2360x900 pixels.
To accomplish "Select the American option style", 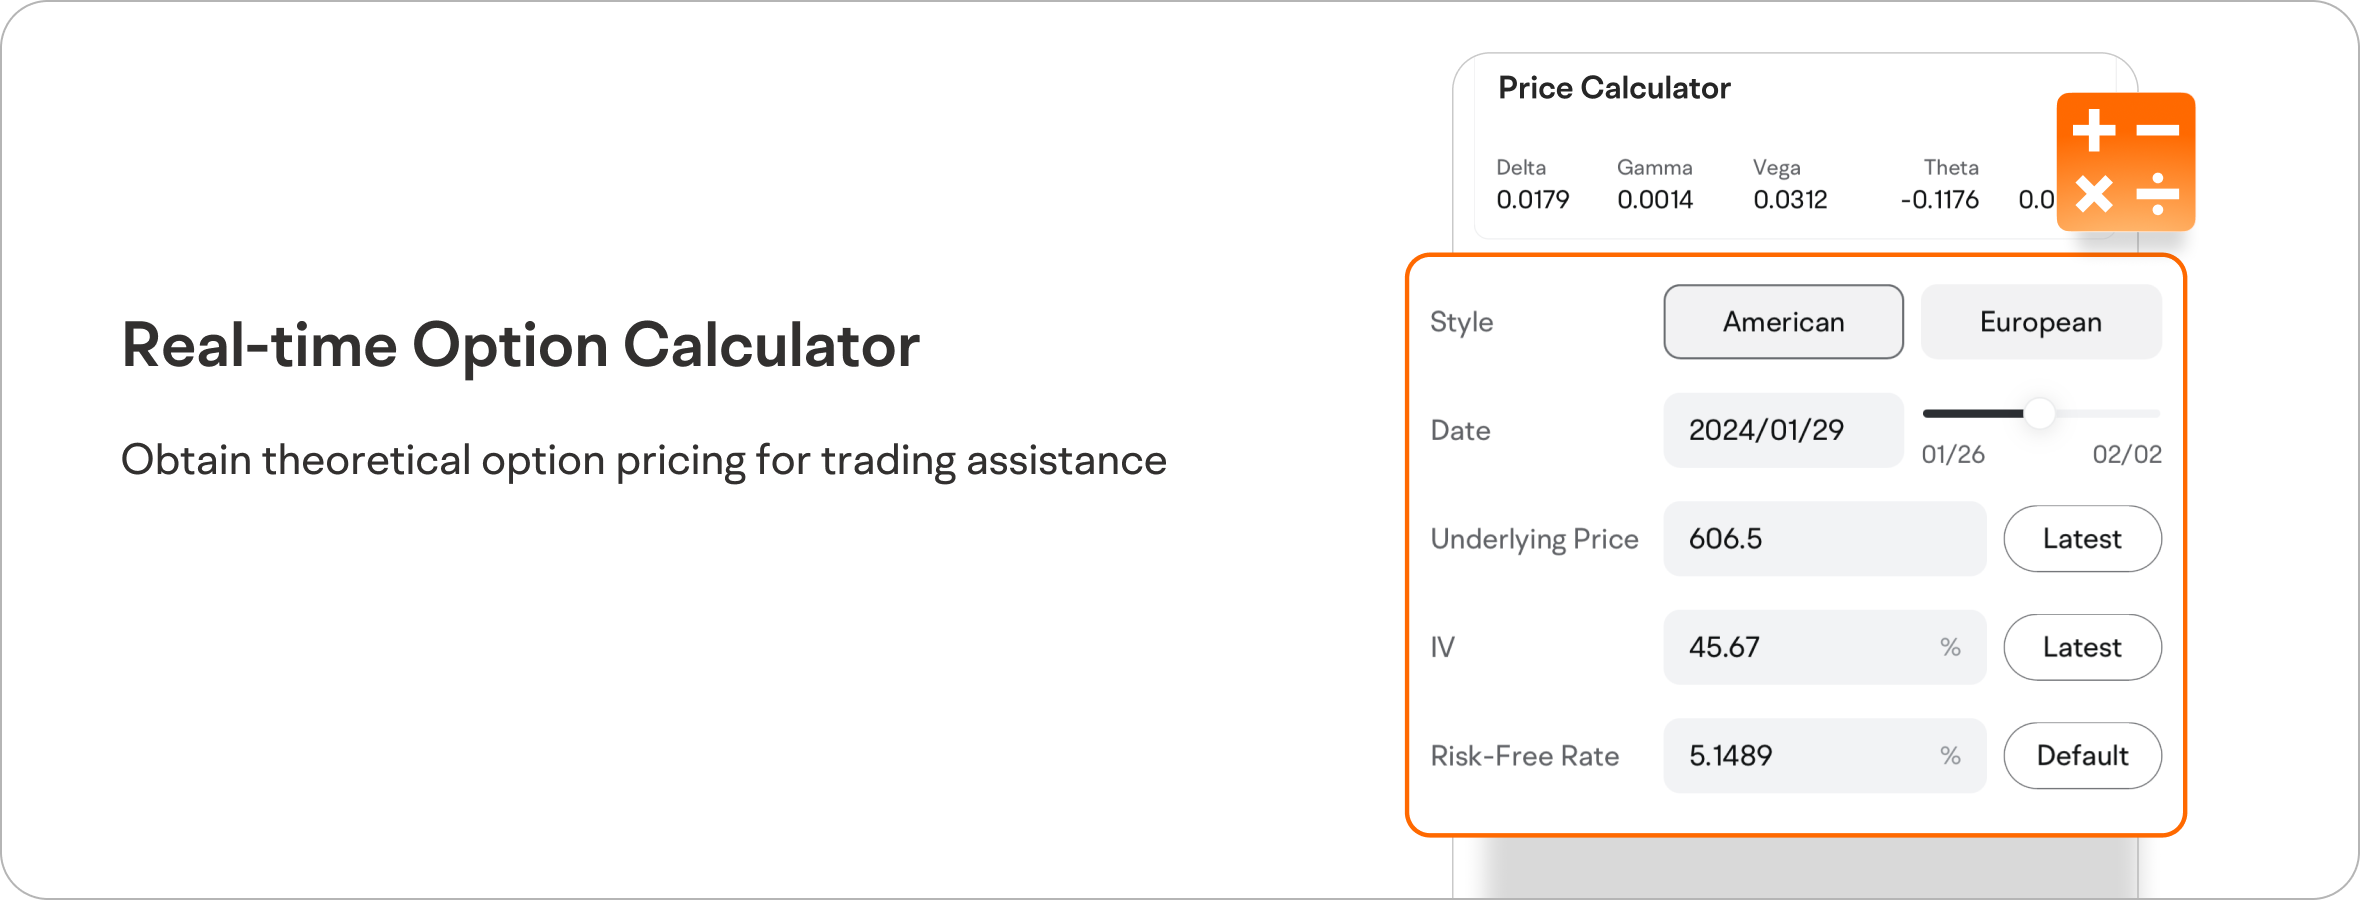I will tap(1783, 322).
